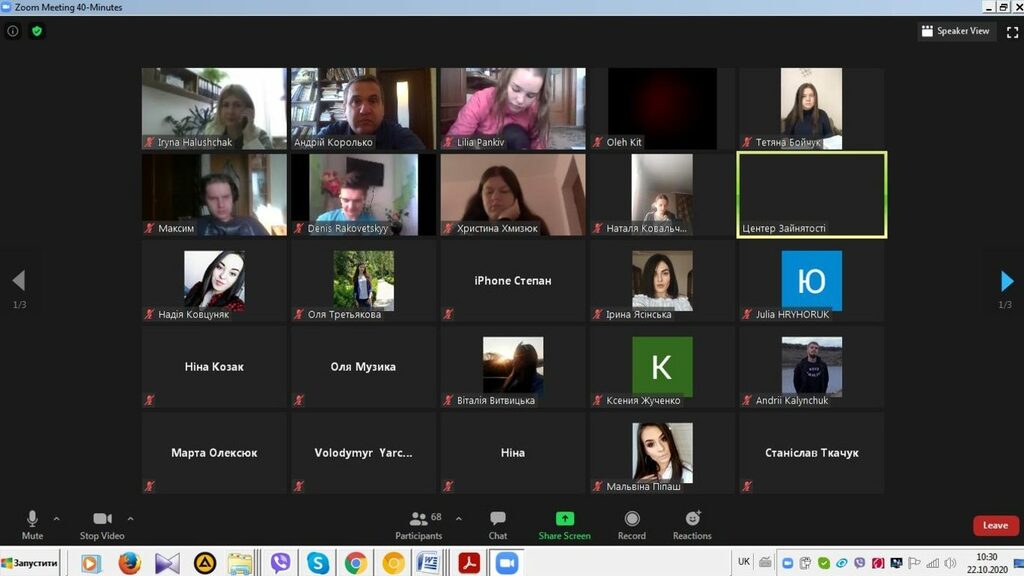Viewport: 1024px width, 576px height.
Task: Switch to Speaker View
Action: 955,31
